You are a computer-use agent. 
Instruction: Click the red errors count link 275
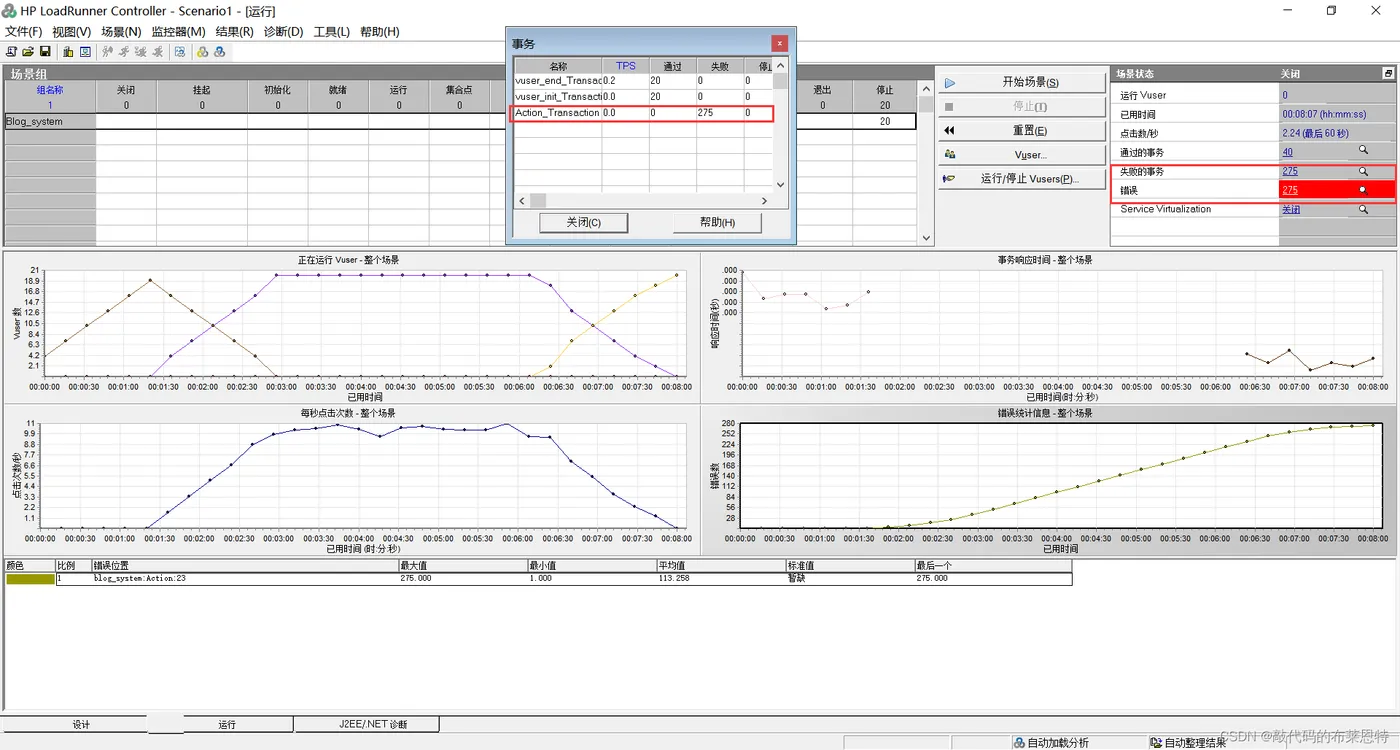click(1290, 190)
